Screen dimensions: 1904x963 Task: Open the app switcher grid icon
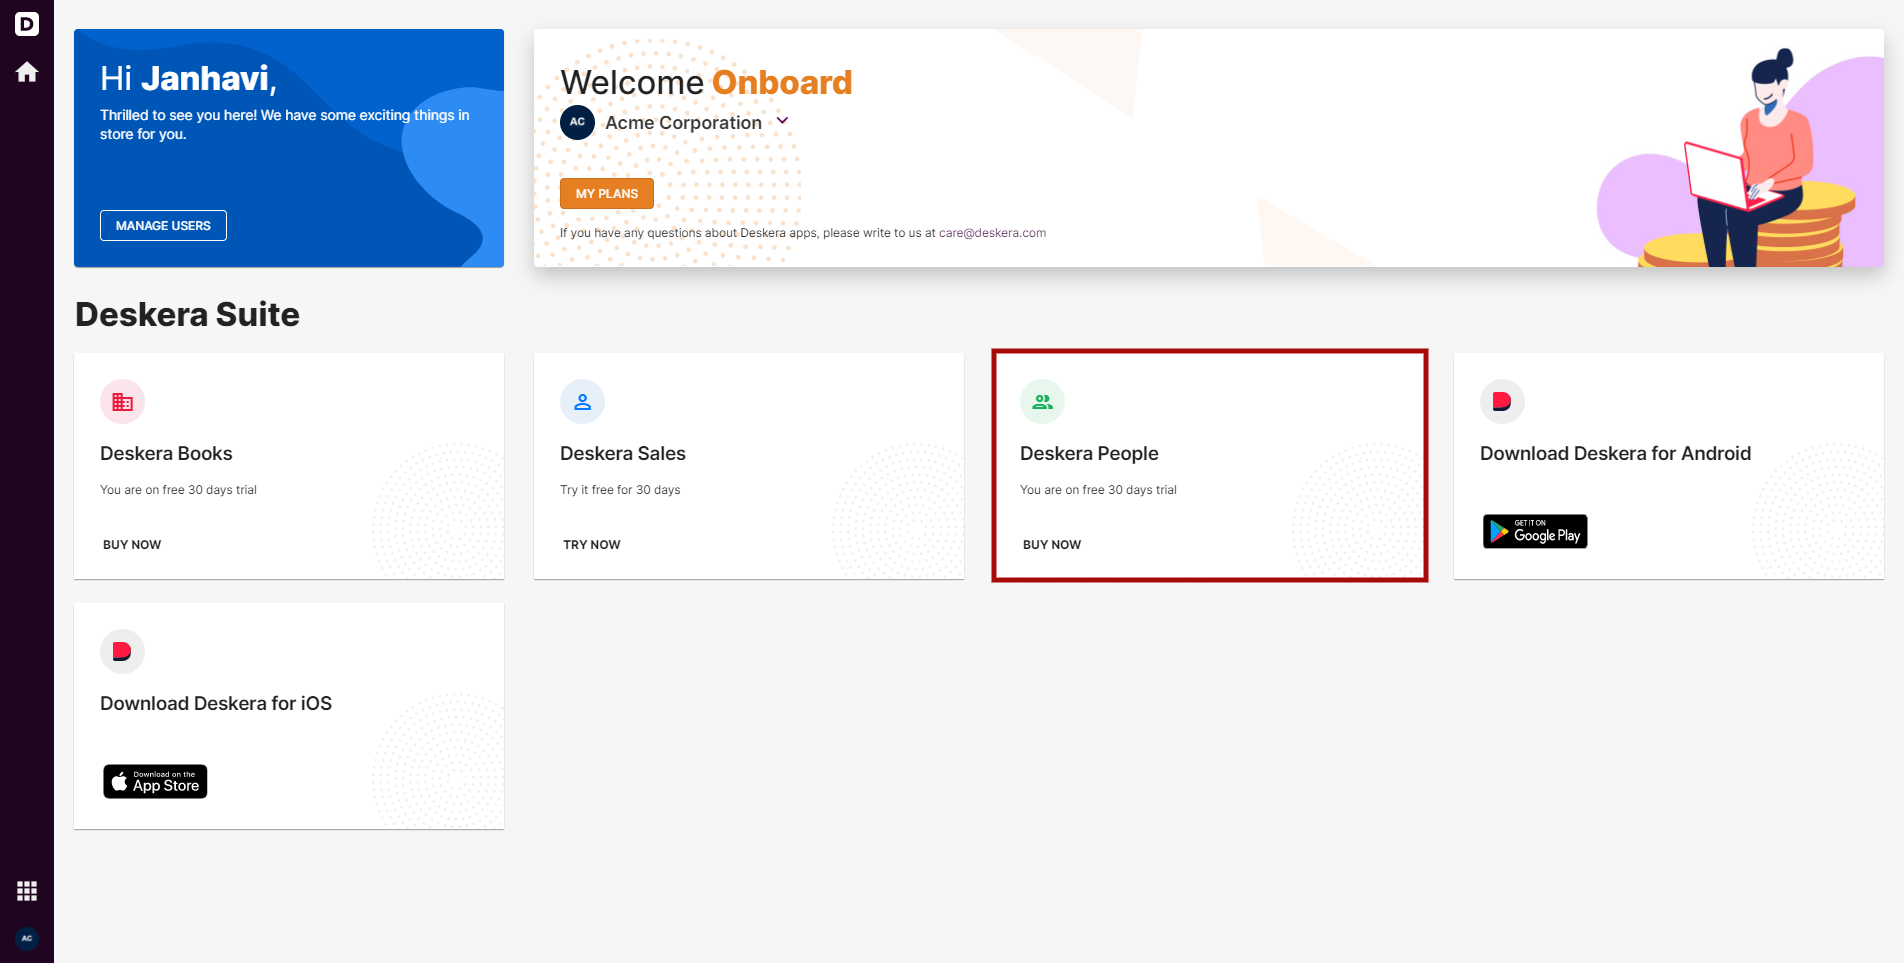pos(27,891)
